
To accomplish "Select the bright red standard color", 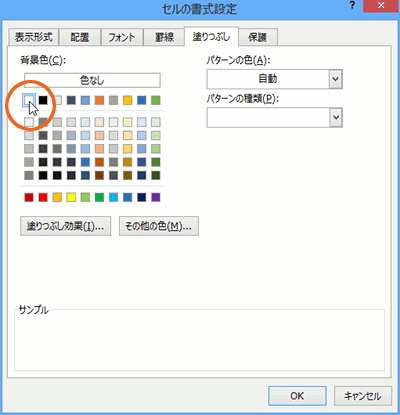I will [43, 197].
